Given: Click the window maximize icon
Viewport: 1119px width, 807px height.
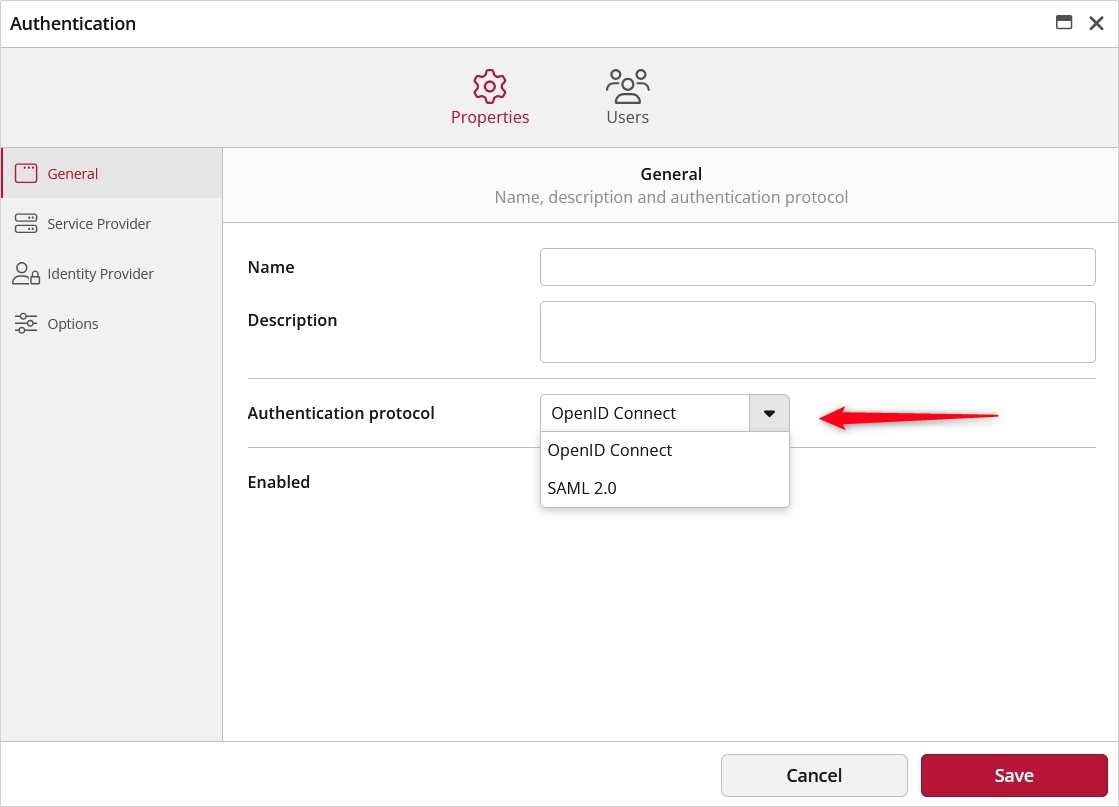Looking at the screenshot, I should (x=1064, y=22).
